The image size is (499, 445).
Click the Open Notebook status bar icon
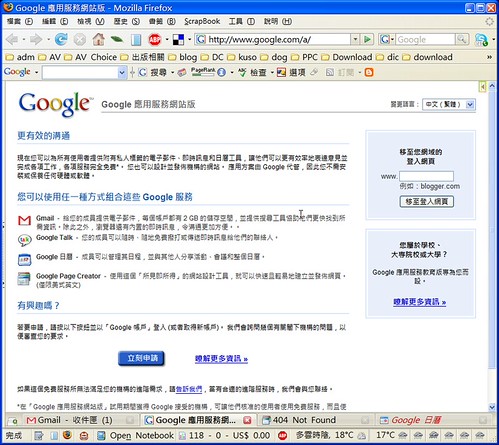101,435
